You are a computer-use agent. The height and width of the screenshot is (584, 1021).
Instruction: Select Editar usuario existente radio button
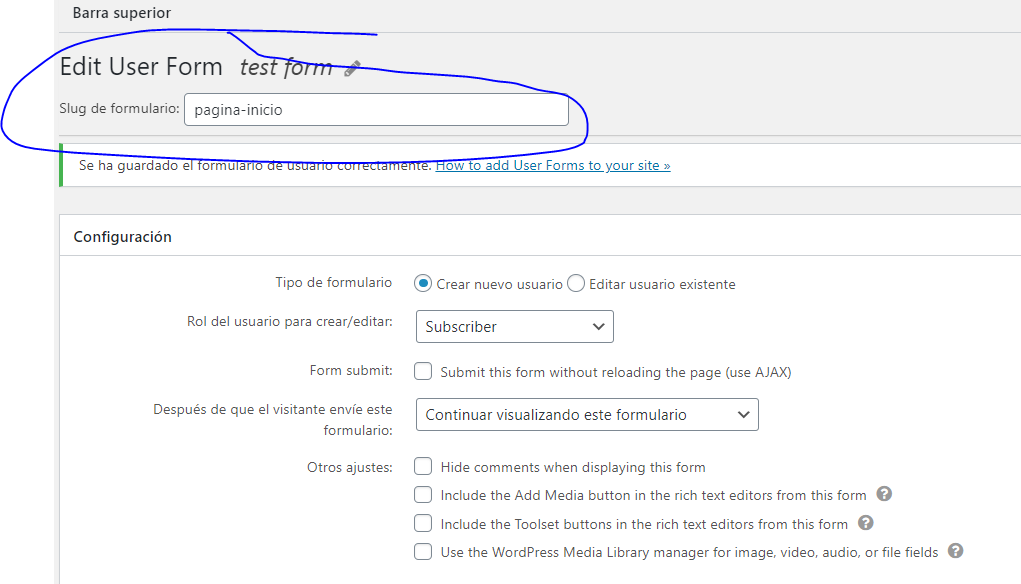[x=576, y=283]
